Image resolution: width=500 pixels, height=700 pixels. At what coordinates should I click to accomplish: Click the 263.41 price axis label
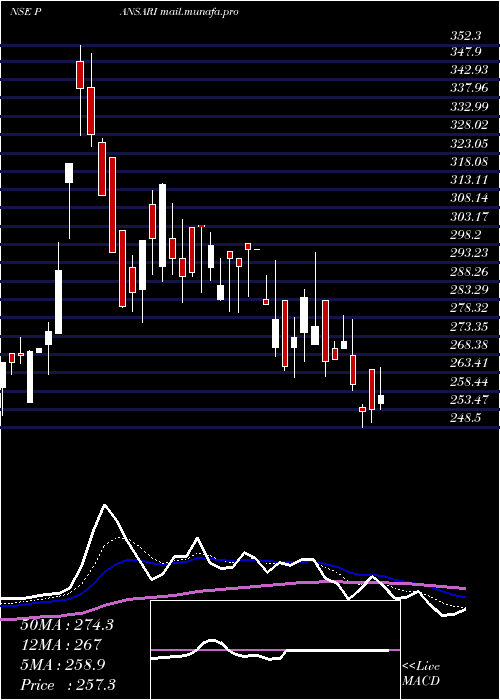pyautogui.click(x=469, y=363)
